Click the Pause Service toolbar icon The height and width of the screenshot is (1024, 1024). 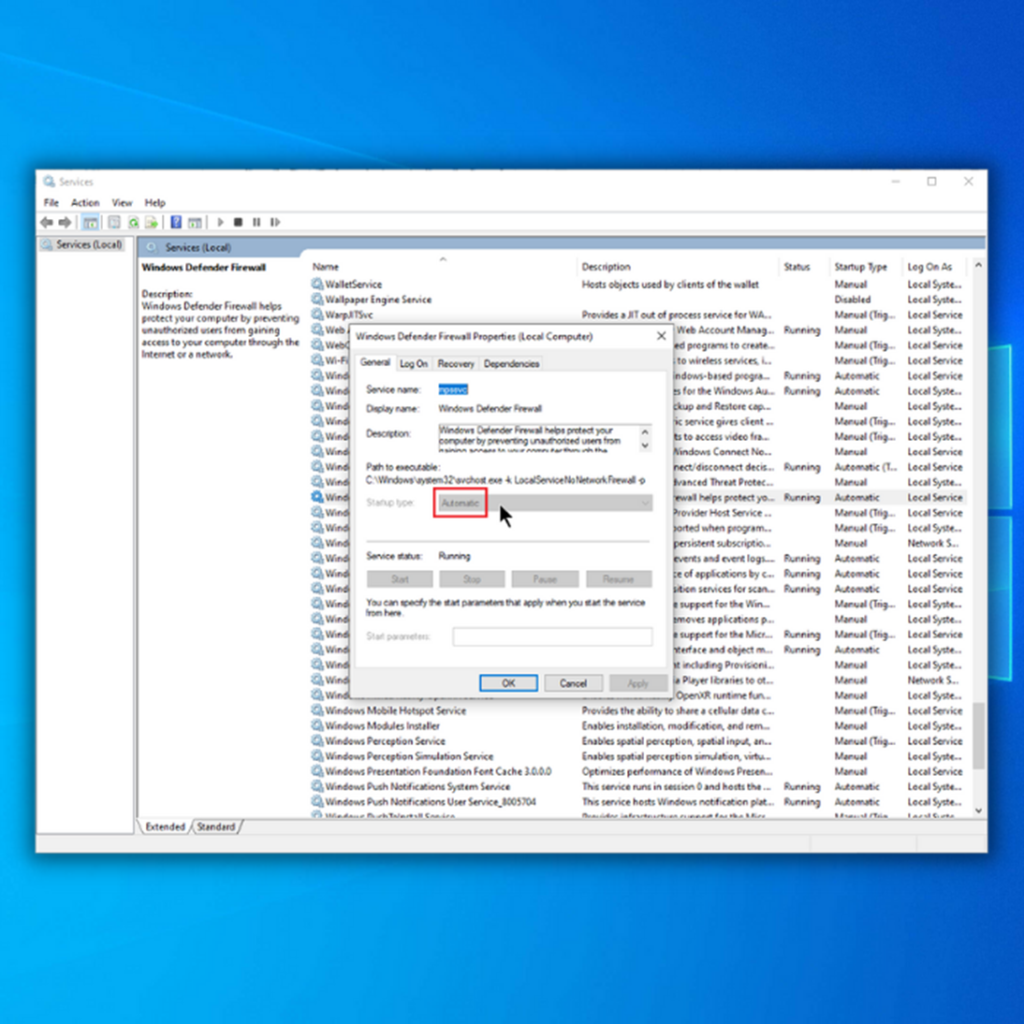click(257, 222)
